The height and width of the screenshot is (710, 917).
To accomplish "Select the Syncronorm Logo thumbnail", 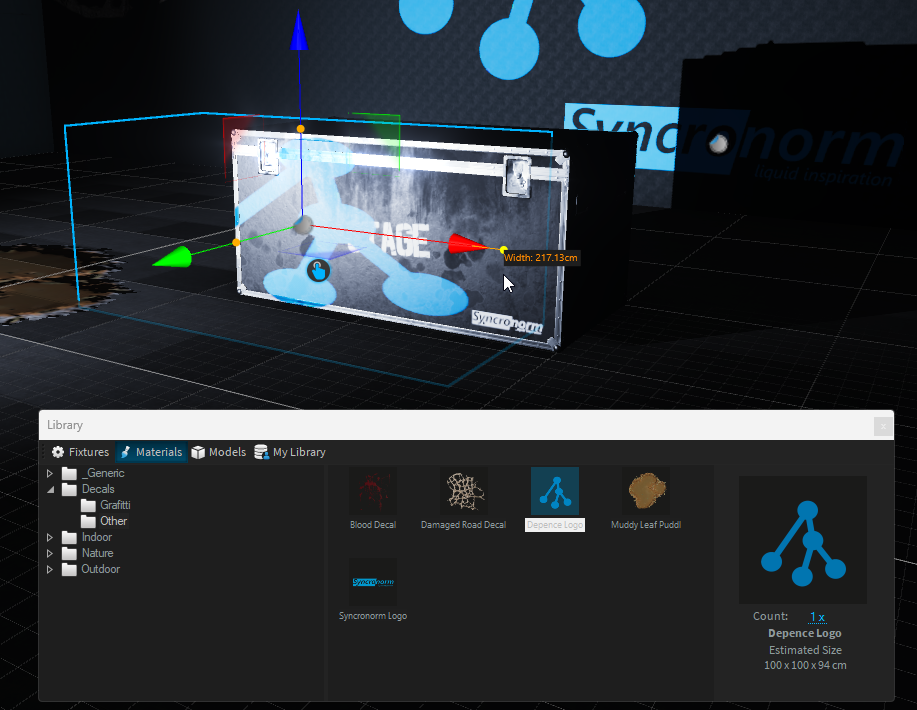I will point(373,582).
